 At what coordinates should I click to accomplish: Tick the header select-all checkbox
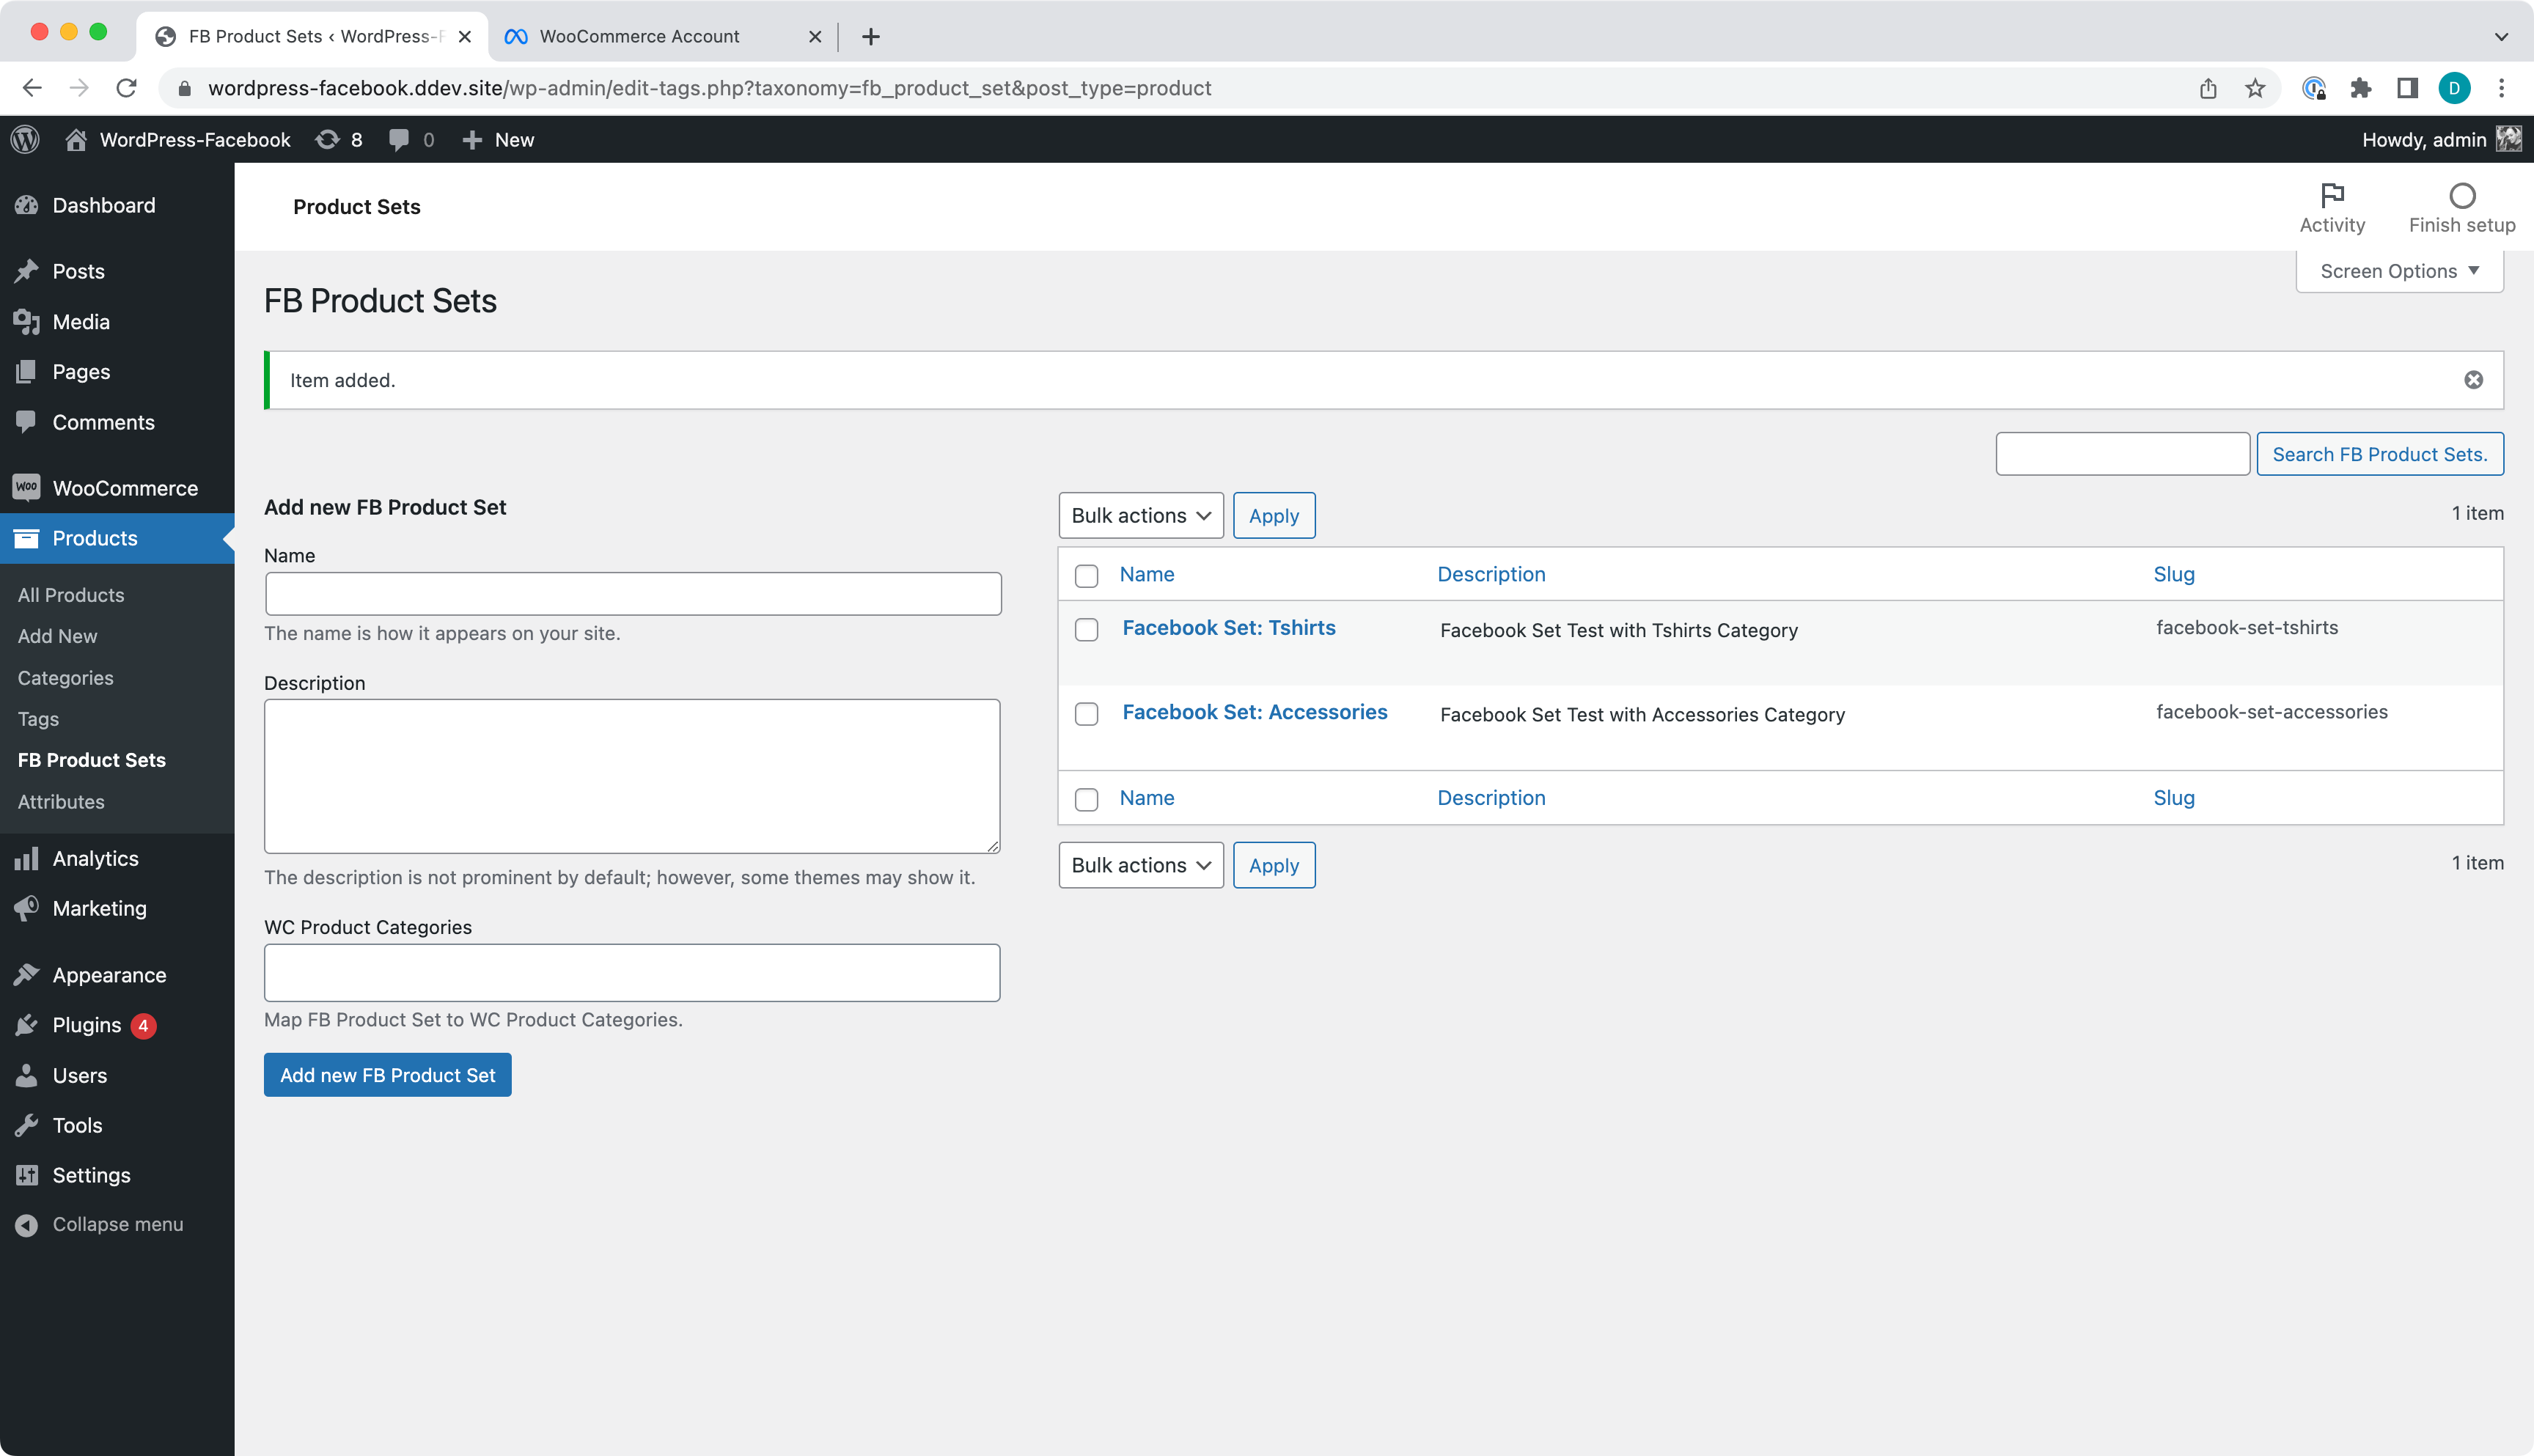(x=1086, y=575)
